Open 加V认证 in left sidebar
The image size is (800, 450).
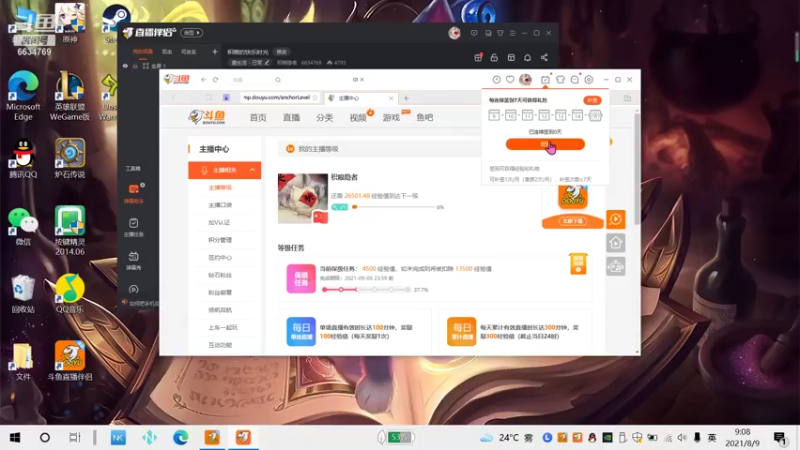click(x=220, y=222)
